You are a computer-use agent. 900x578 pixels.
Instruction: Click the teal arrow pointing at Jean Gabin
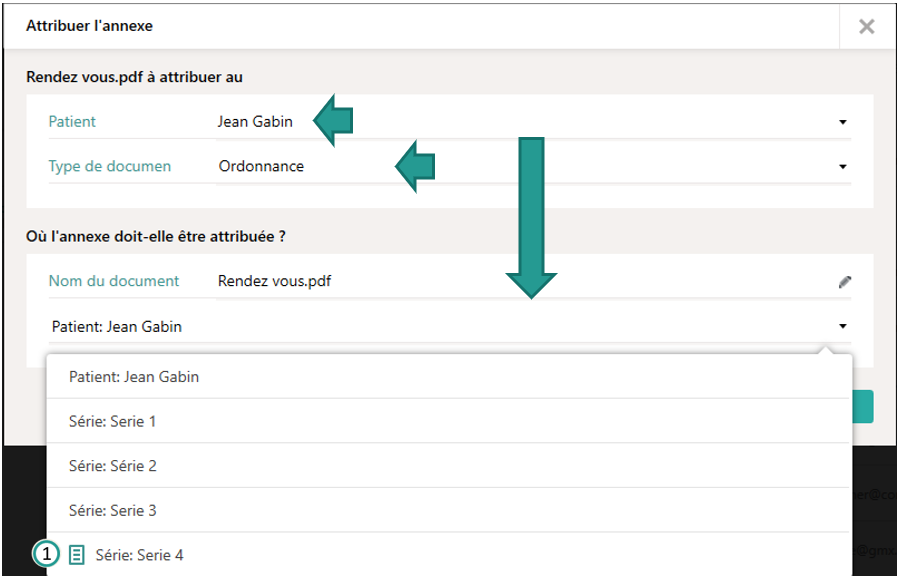tap(333, 121)
